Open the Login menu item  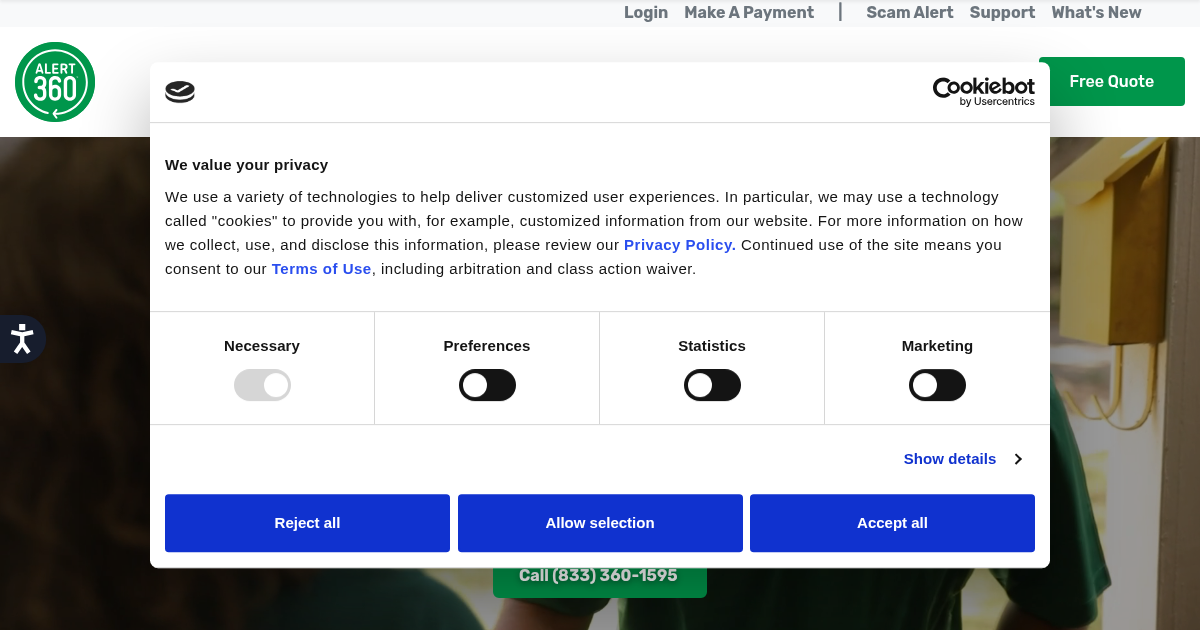646,13
